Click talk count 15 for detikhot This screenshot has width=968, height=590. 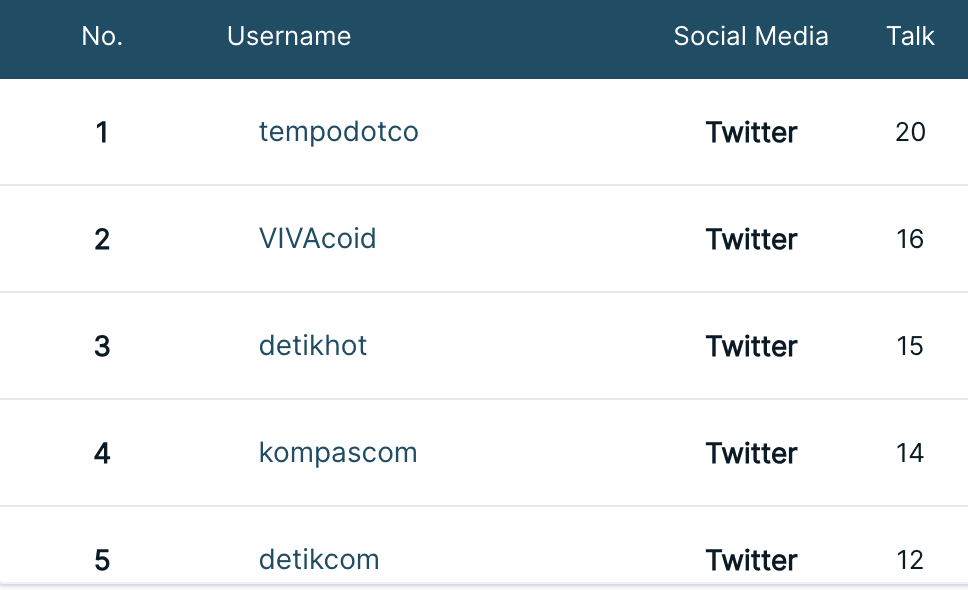911,346
